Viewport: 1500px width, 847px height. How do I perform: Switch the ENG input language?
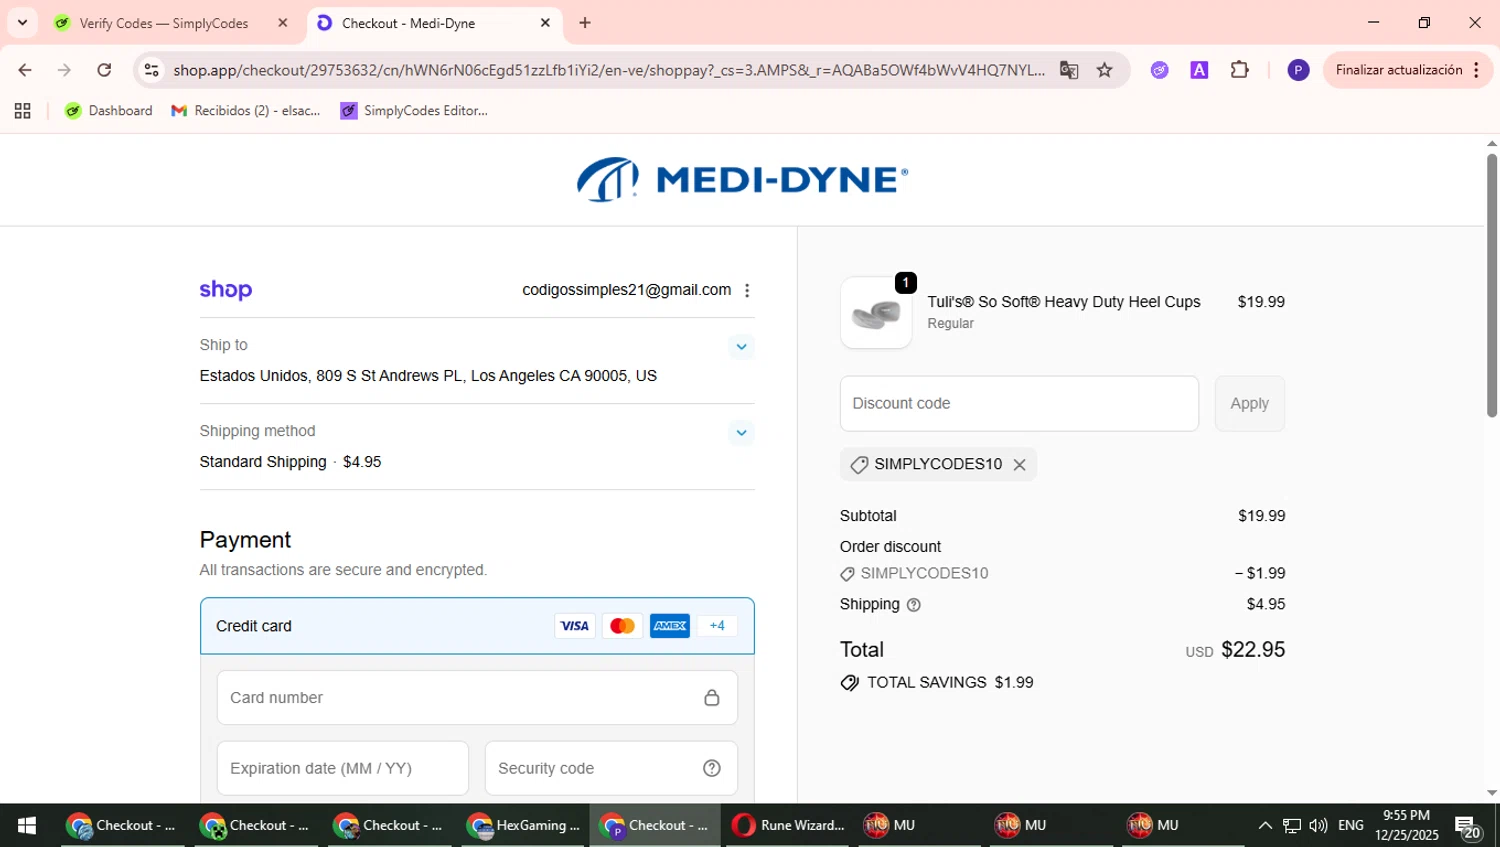[1351, 826]
